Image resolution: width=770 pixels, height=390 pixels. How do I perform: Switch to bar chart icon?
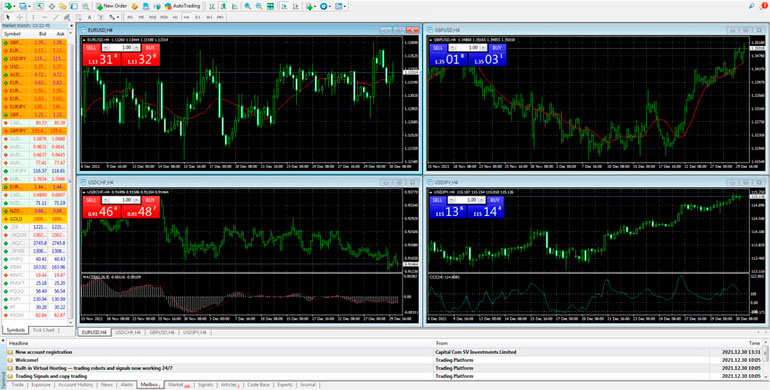click(211, 6)
